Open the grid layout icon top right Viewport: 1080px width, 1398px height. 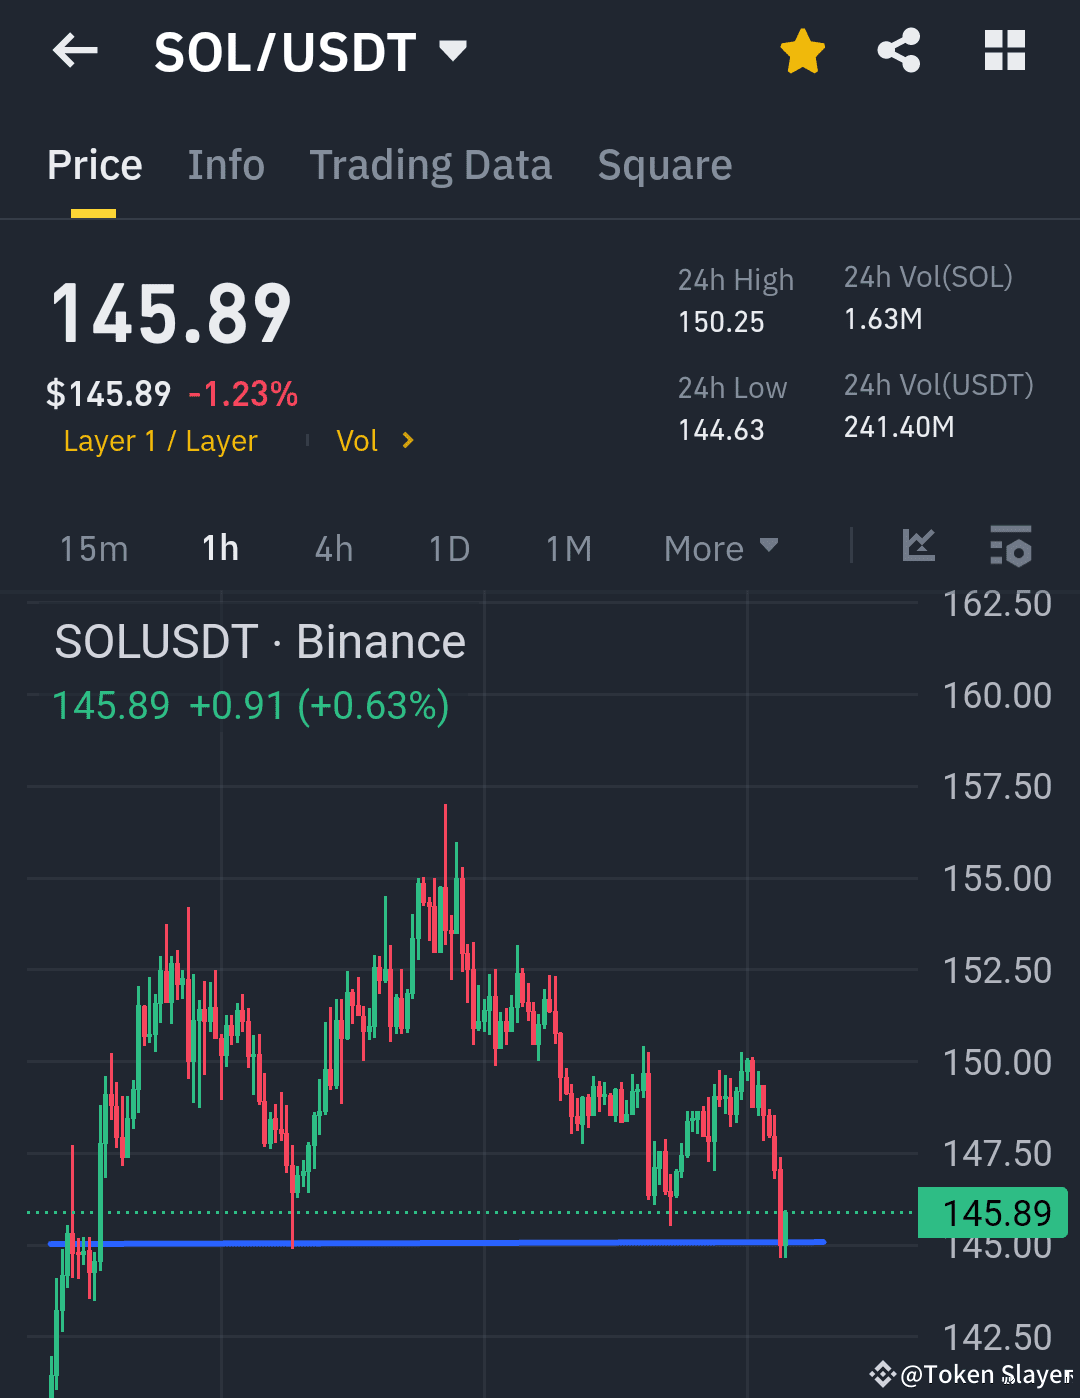[x=1005, y=51]
